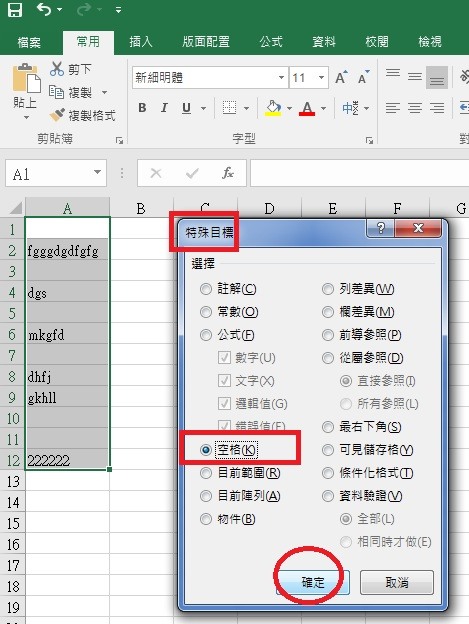Click into the formula bar
Screen dimensions: 469x624
tap(360, 173)
